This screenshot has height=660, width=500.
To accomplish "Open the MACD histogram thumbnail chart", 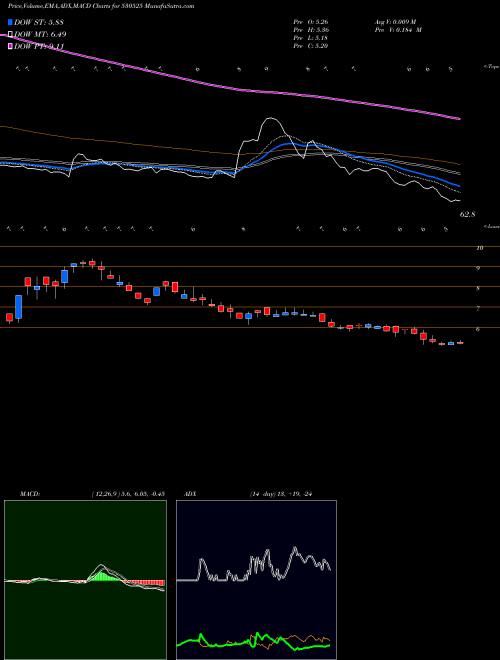I will [85, 580].
